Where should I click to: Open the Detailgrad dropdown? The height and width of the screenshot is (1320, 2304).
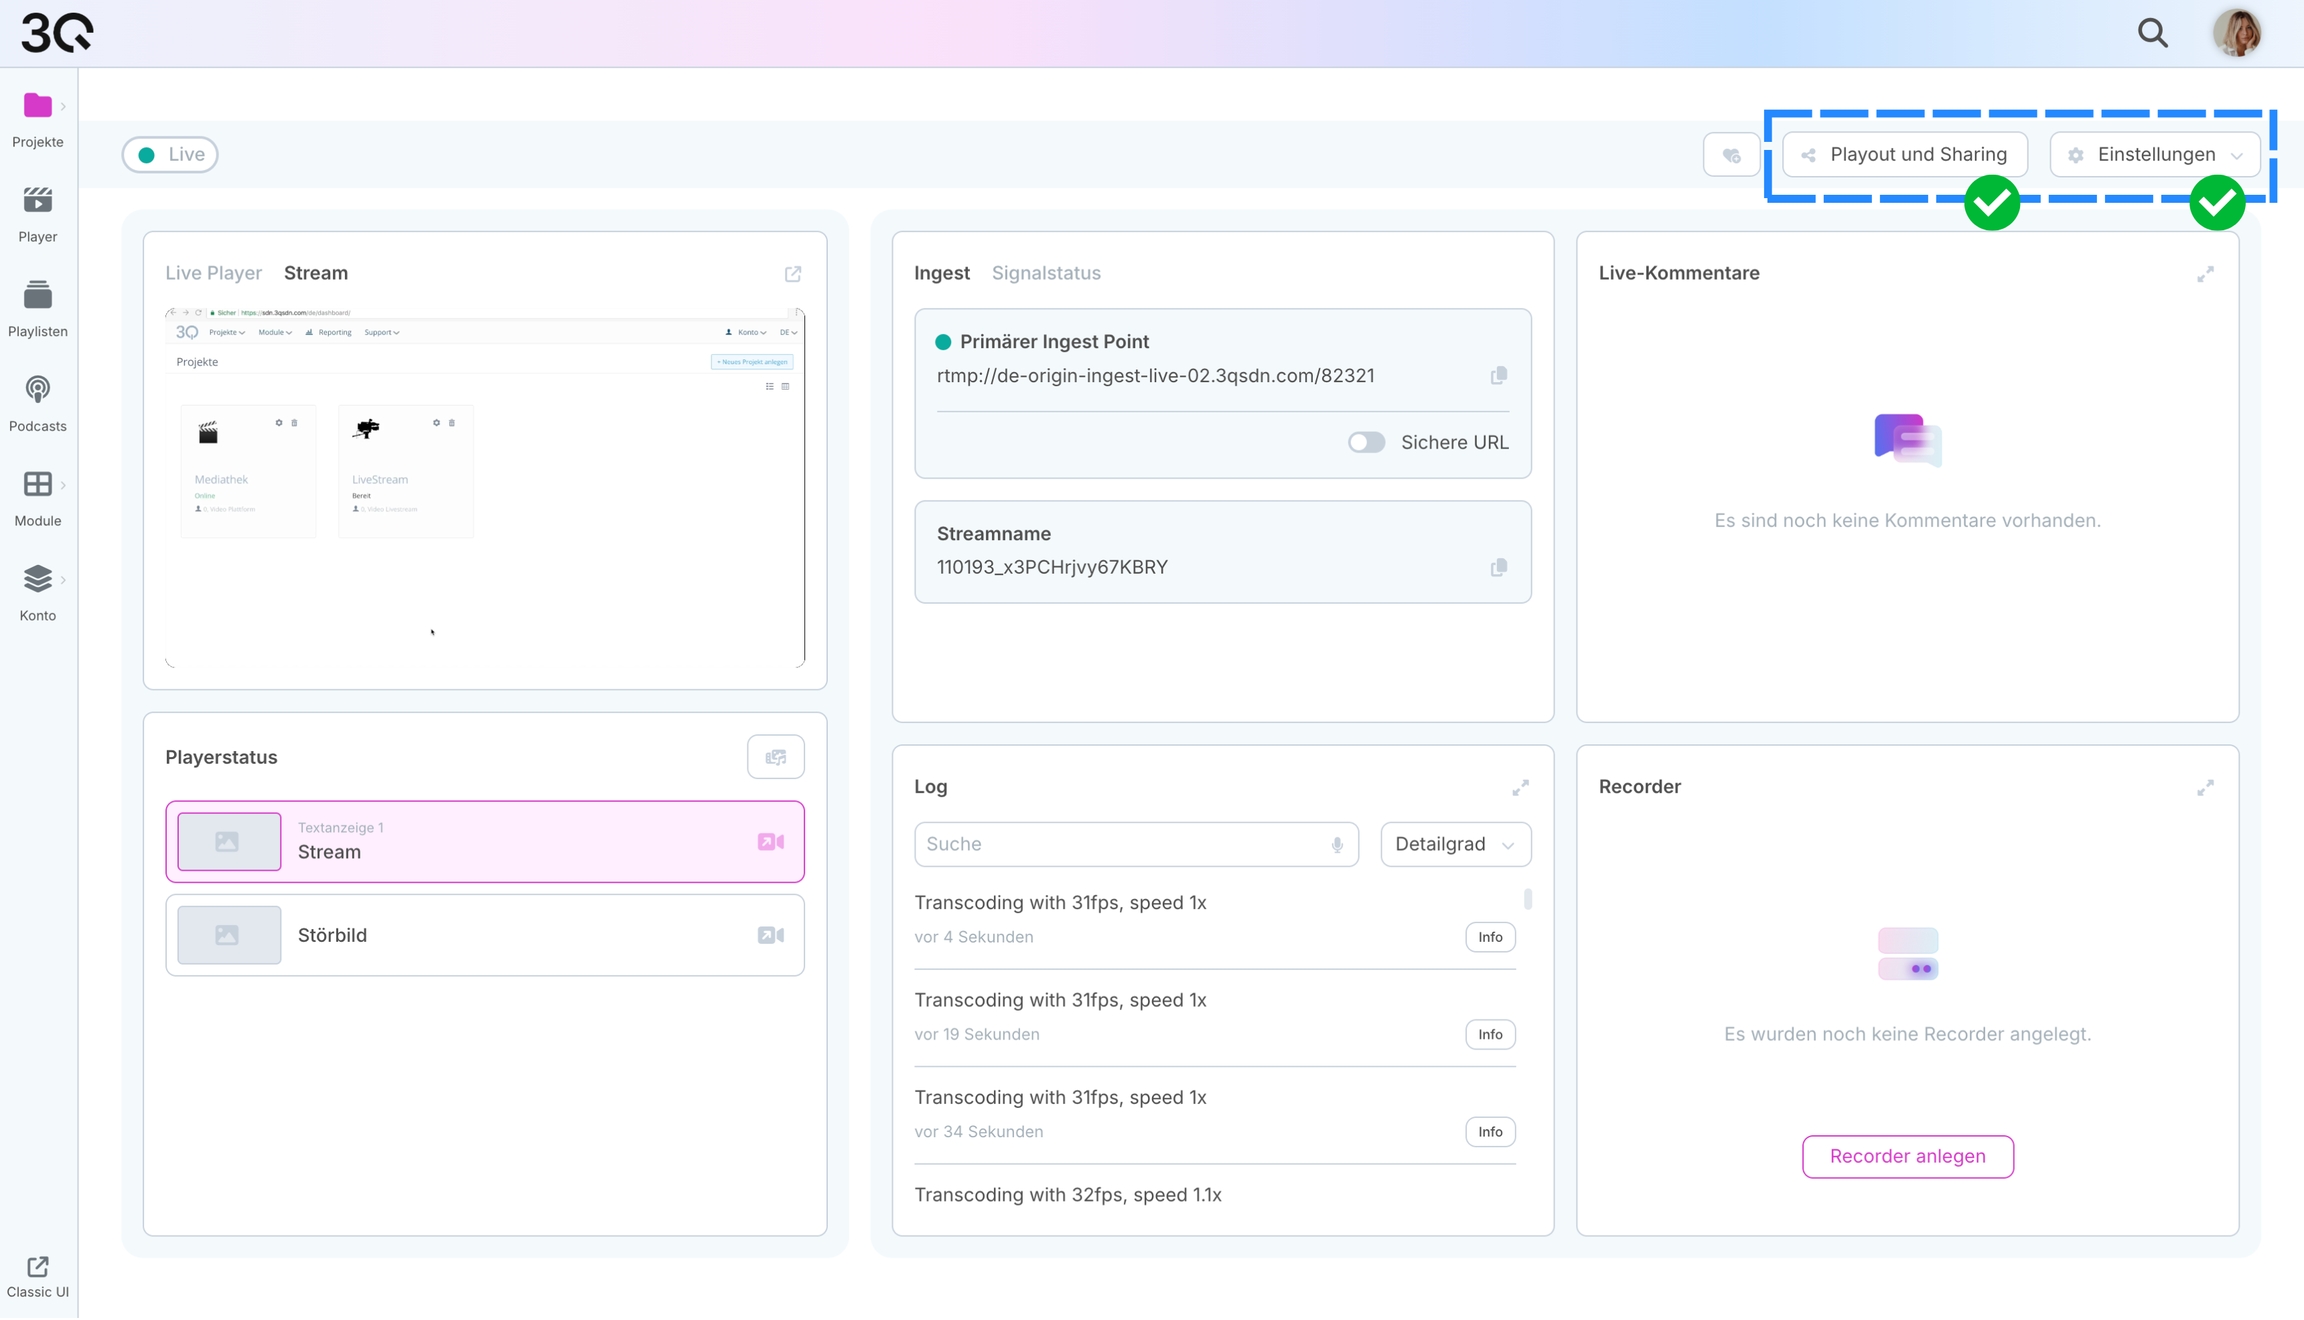pos(1455,844)
